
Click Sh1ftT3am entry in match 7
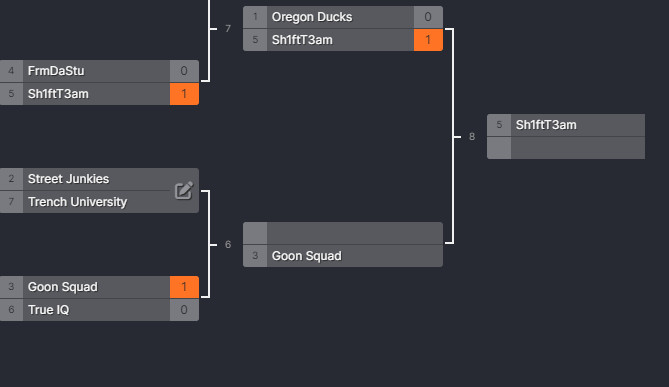[x=343, y=40]
